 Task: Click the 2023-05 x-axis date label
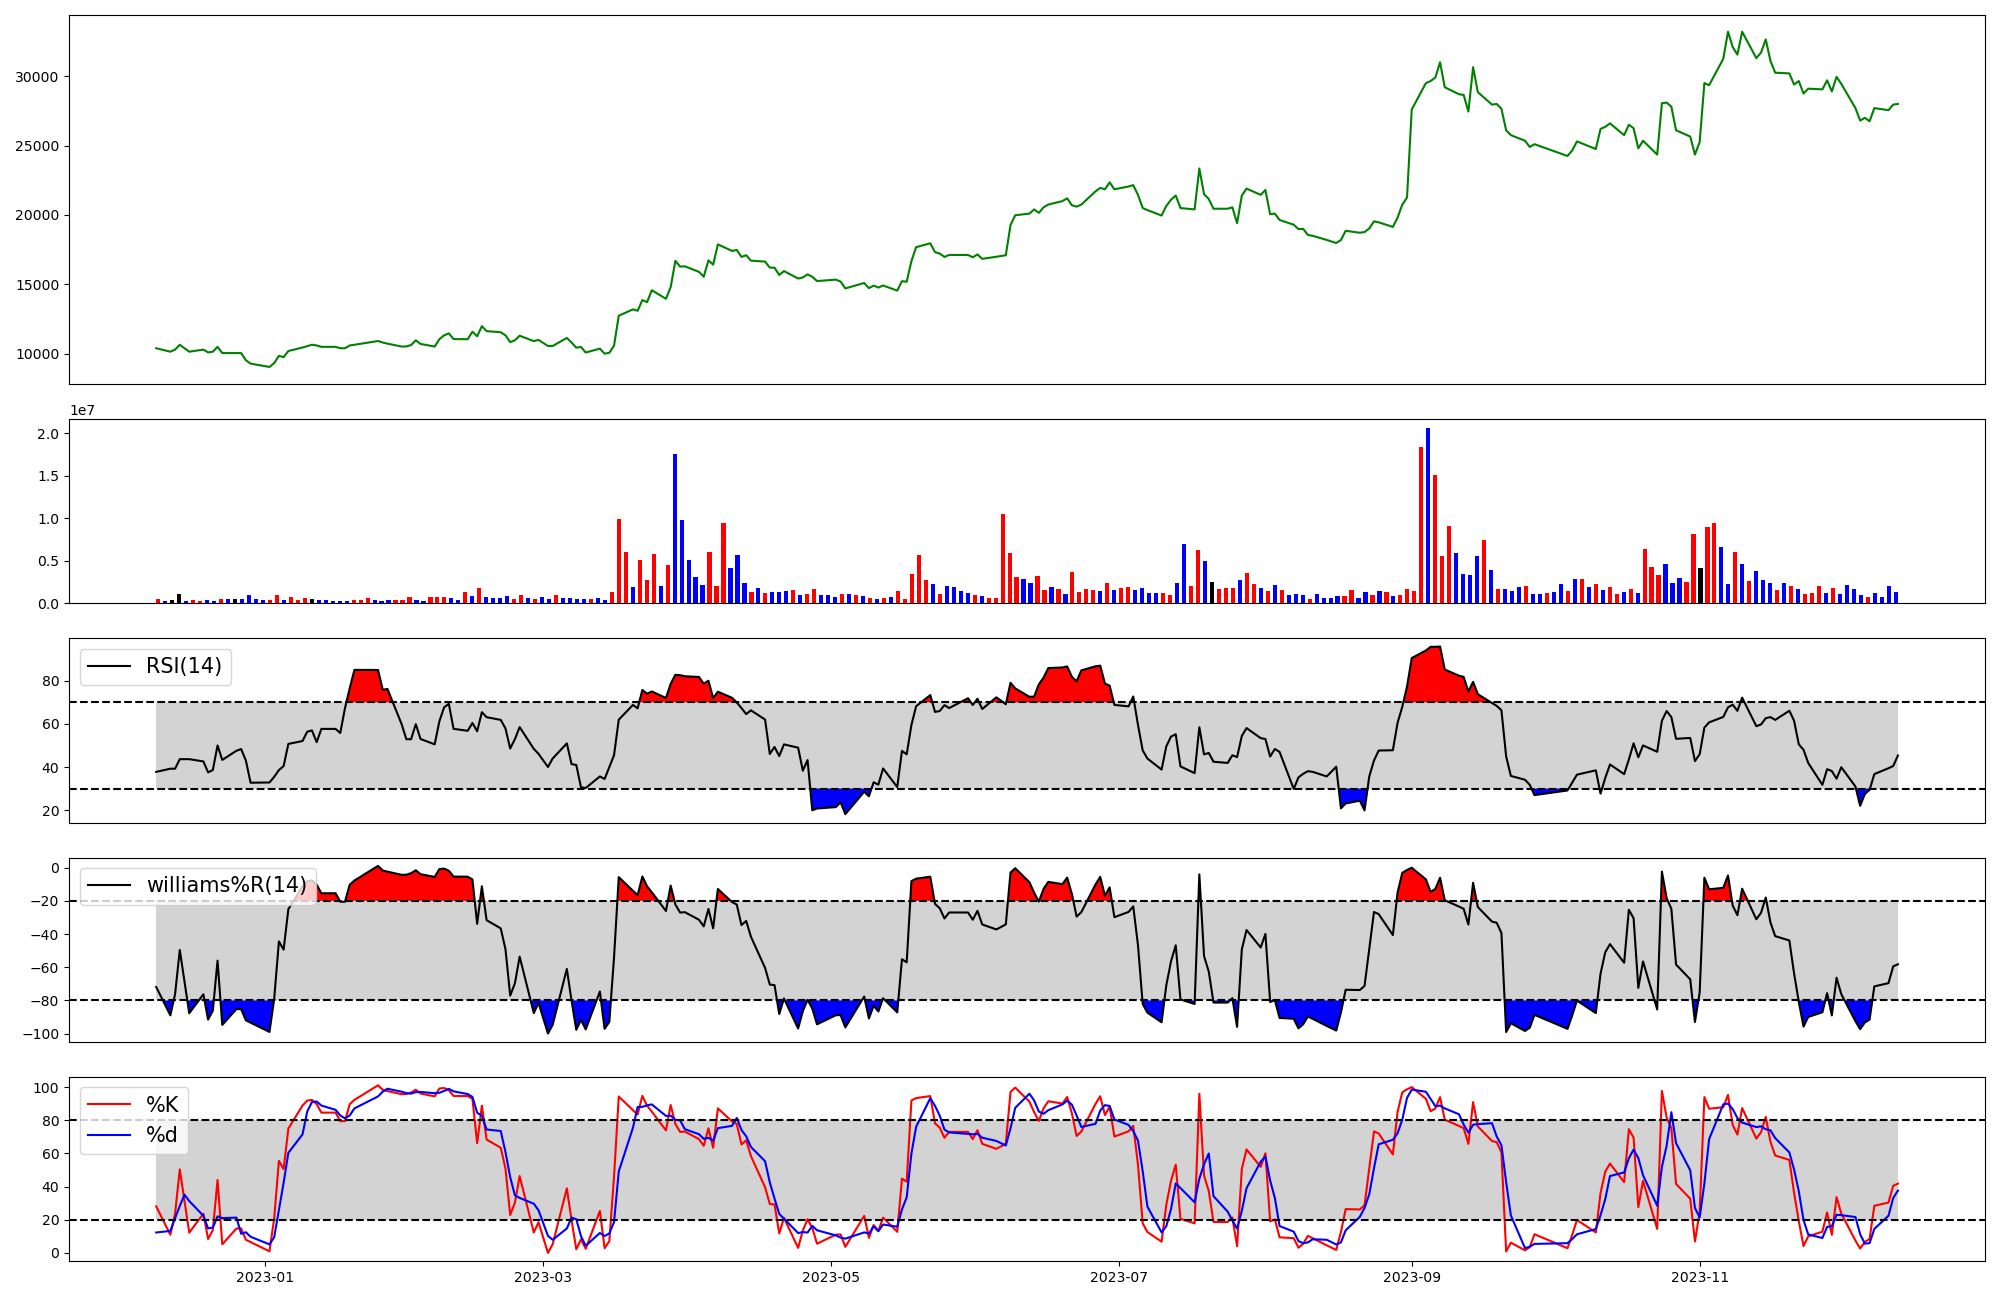point(830,1277)
